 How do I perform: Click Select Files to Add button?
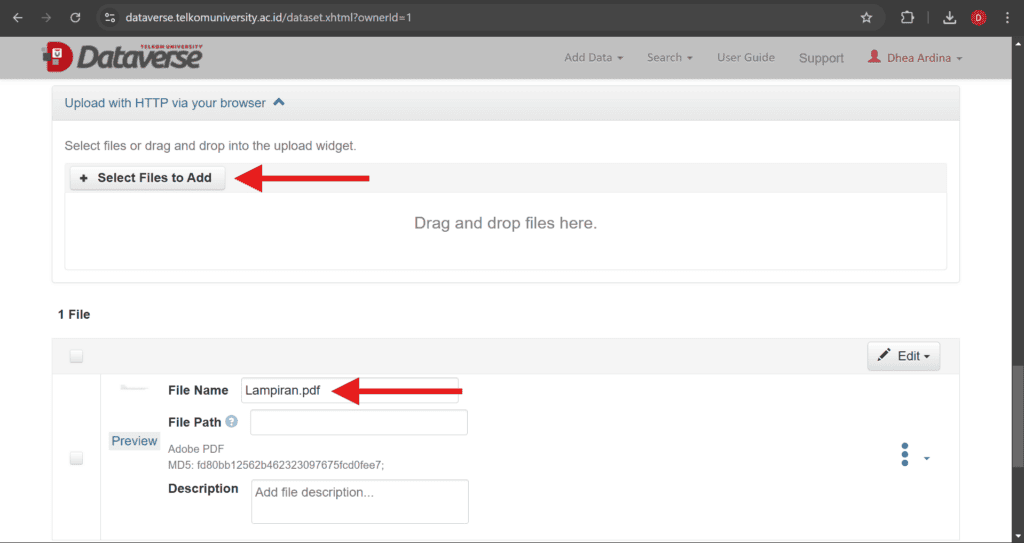148,178
